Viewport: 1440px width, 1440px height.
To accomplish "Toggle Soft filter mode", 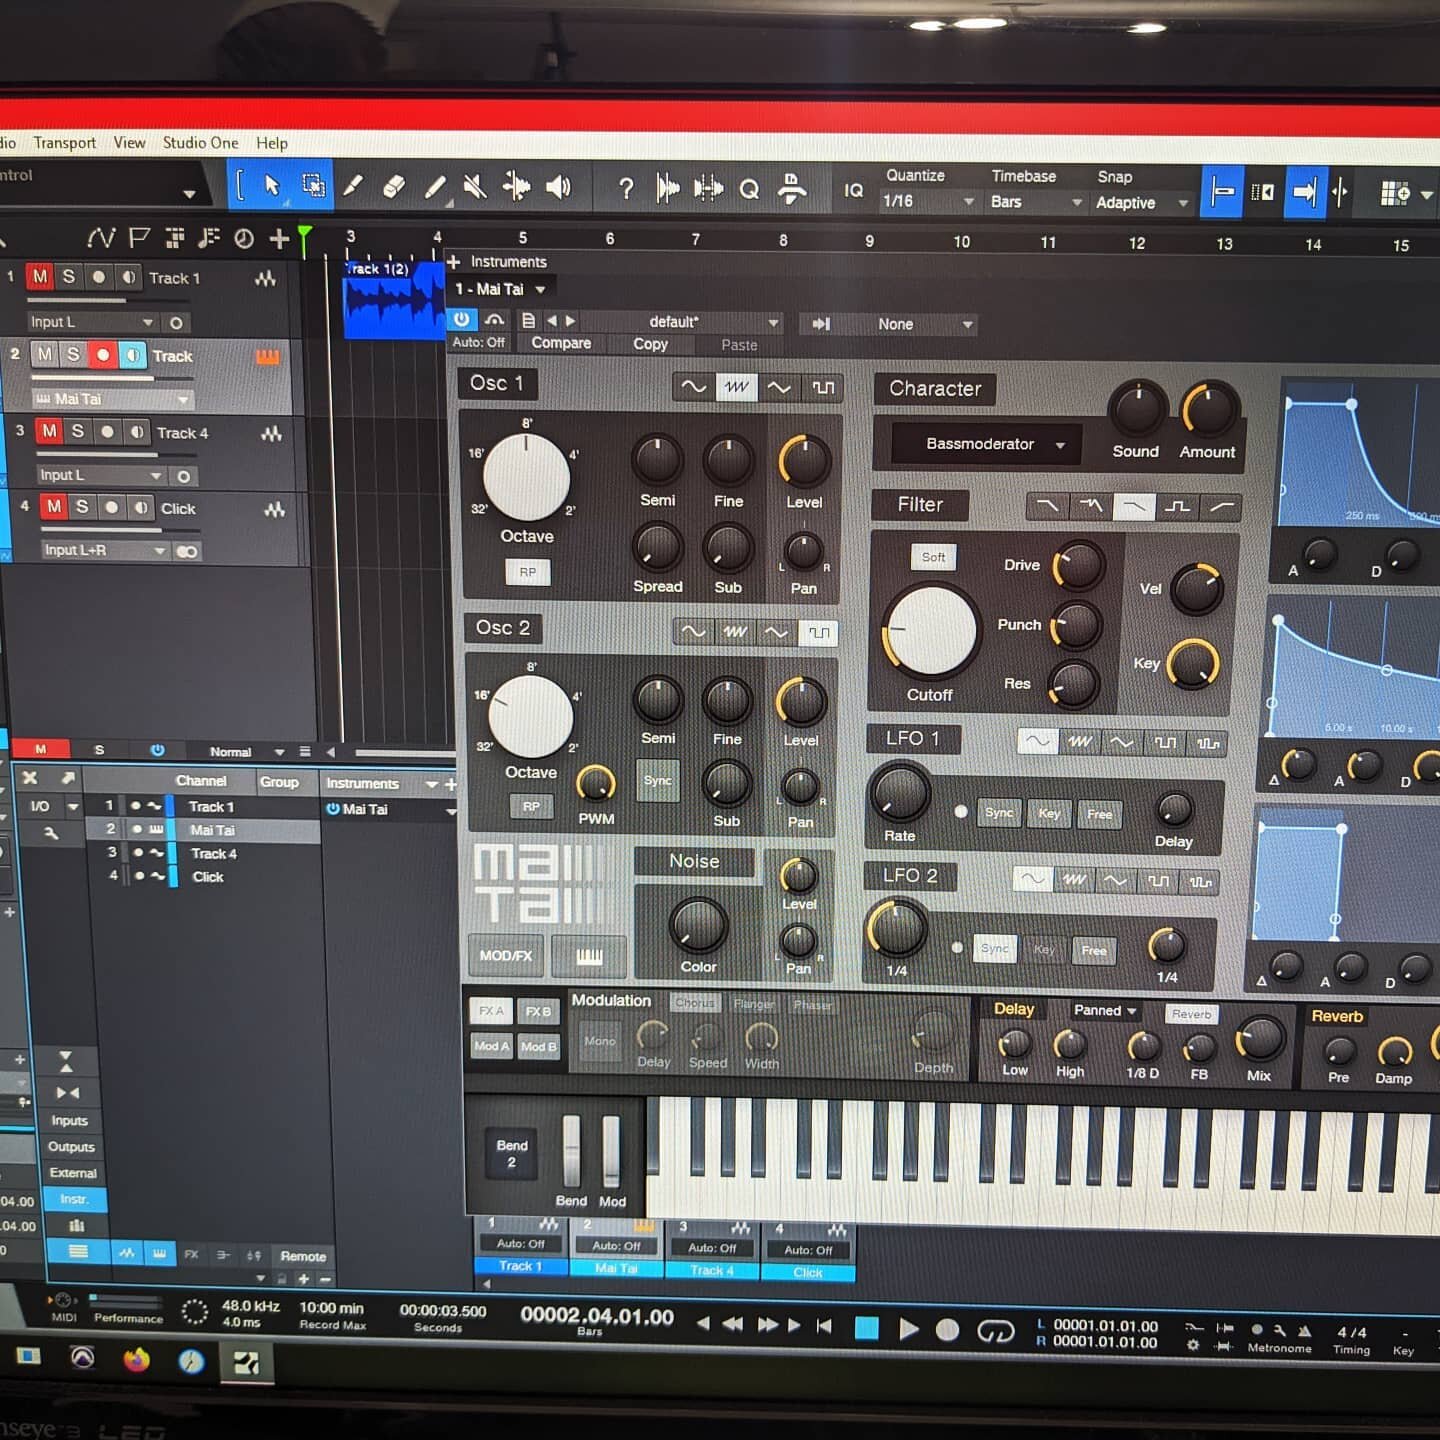I will coord(933,557).
